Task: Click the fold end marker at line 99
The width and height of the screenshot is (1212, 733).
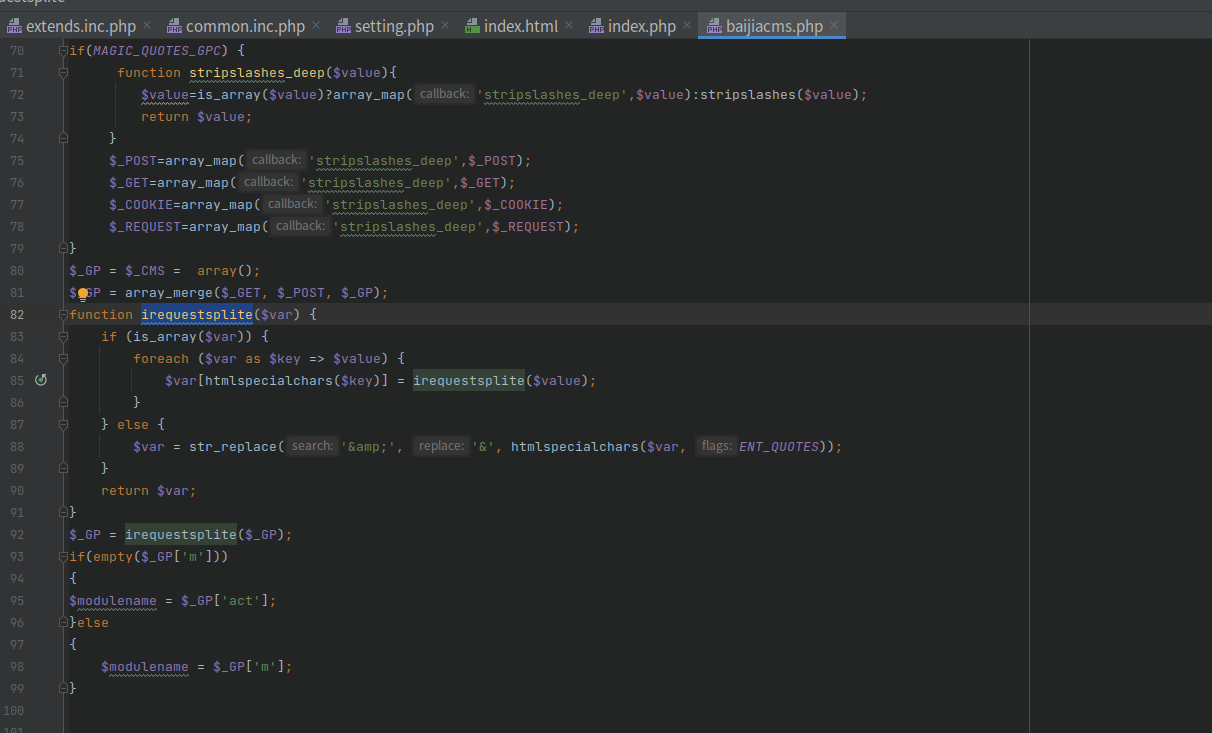Action: point(64,688)
